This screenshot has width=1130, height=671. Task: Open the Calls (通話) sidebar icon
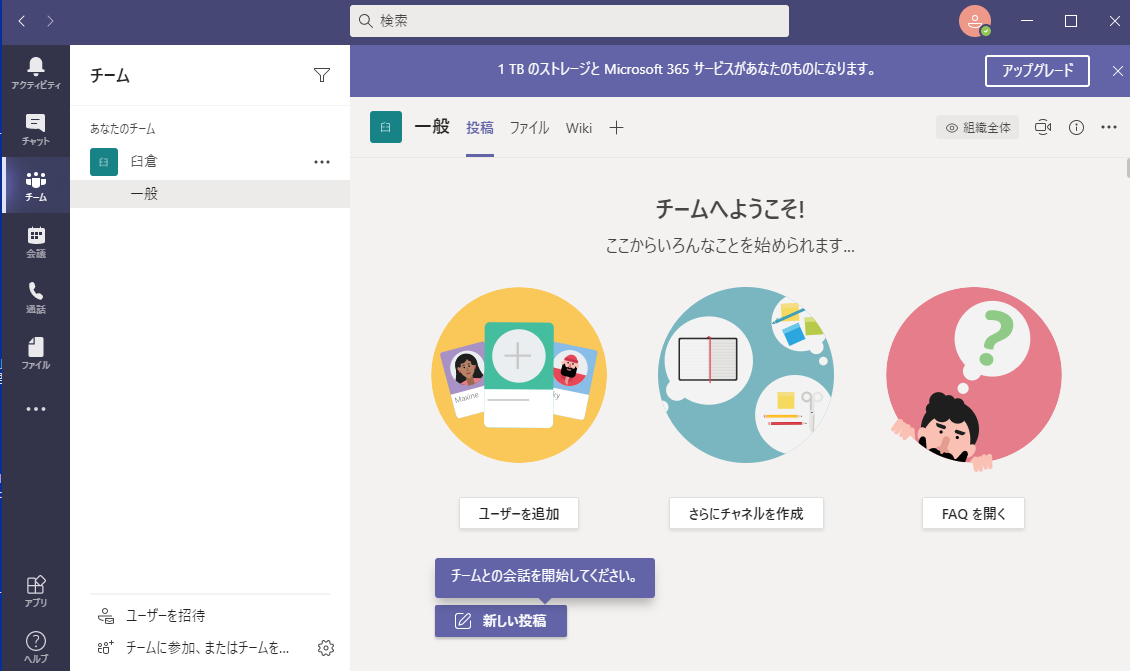coord(36,297)
